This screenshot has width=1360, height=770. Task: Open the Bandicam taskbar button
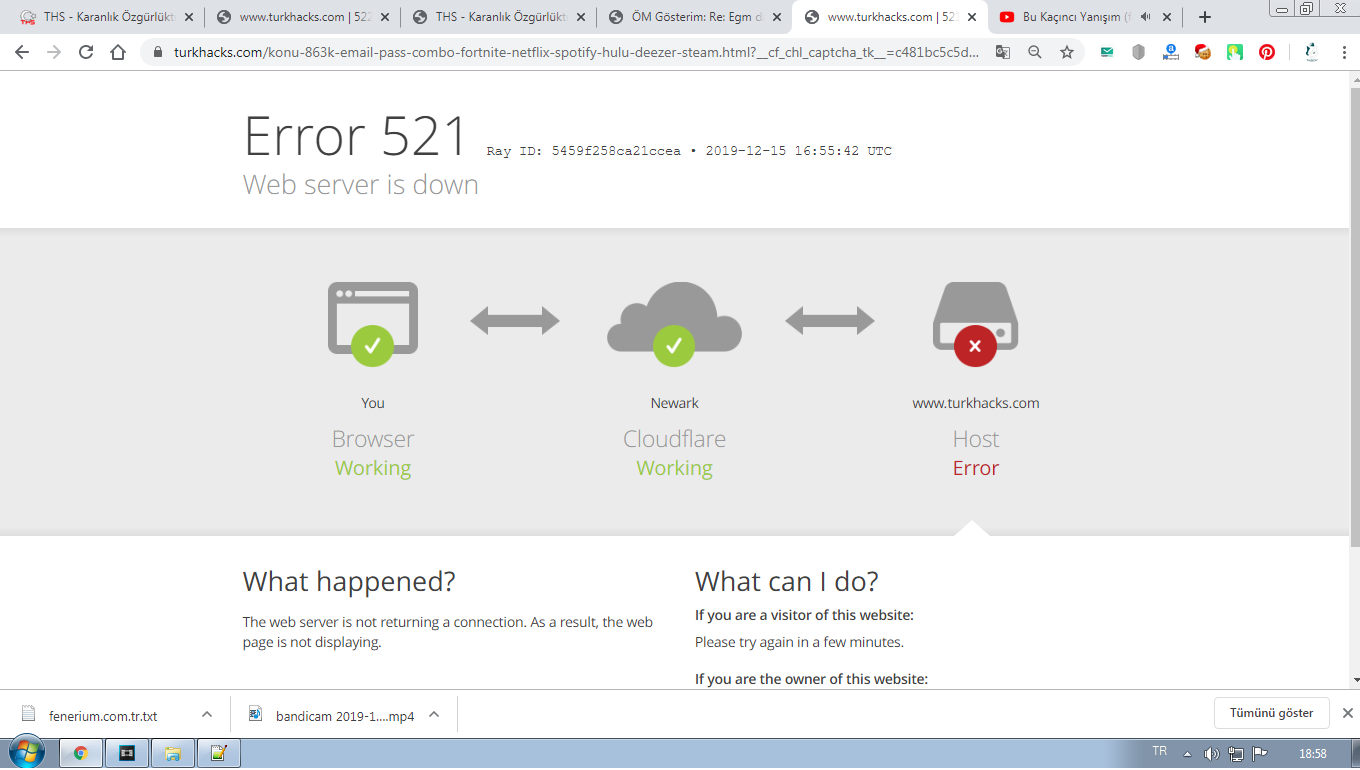(127, 753)
